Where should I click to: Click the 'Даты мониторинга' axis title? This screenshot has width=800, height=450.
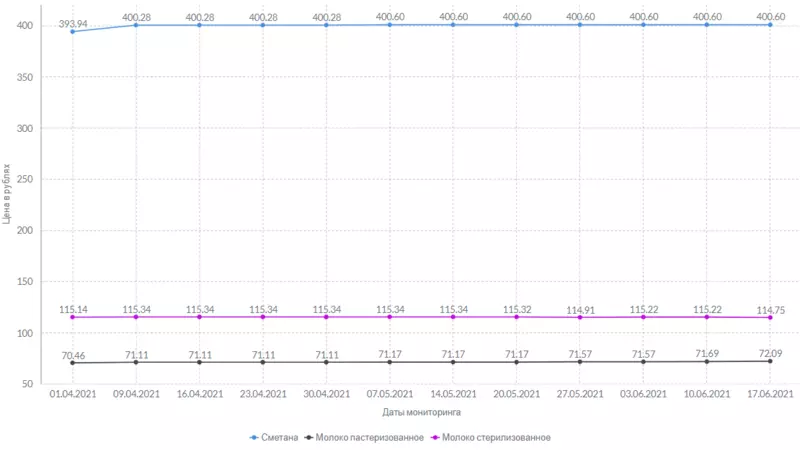pos(421,412)
